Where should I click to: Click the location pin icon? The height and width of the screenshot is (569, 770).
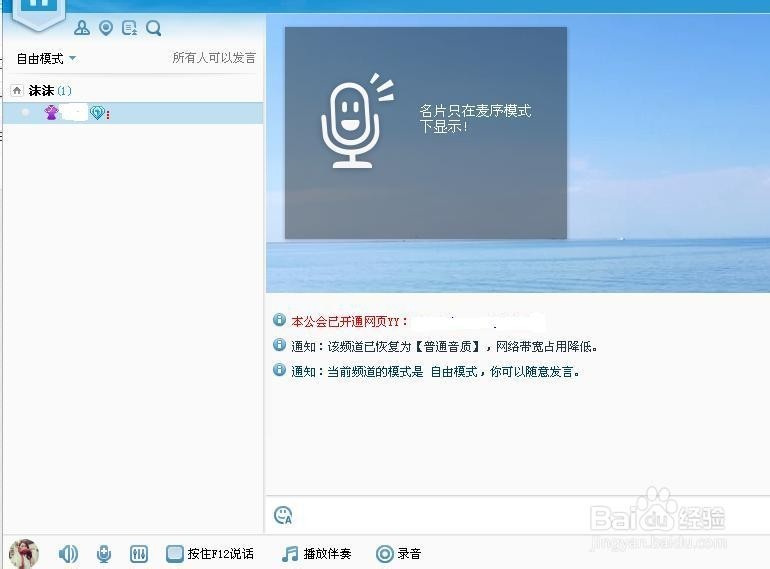pyautogui.click(x=106, y=28)
